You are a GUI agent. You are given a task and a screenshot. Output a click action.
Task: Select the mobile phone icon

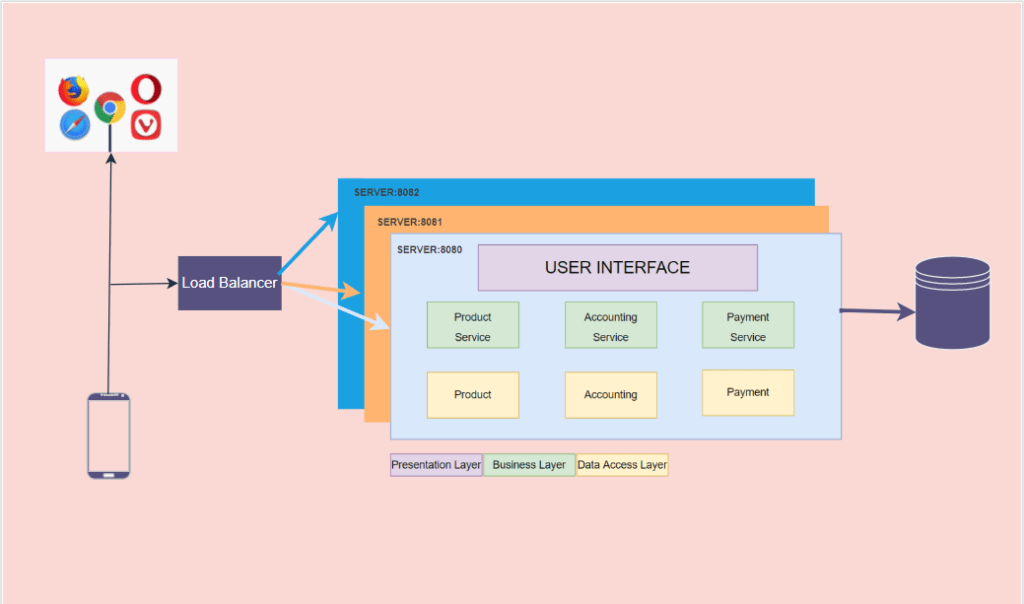click(x=108, y=435)
